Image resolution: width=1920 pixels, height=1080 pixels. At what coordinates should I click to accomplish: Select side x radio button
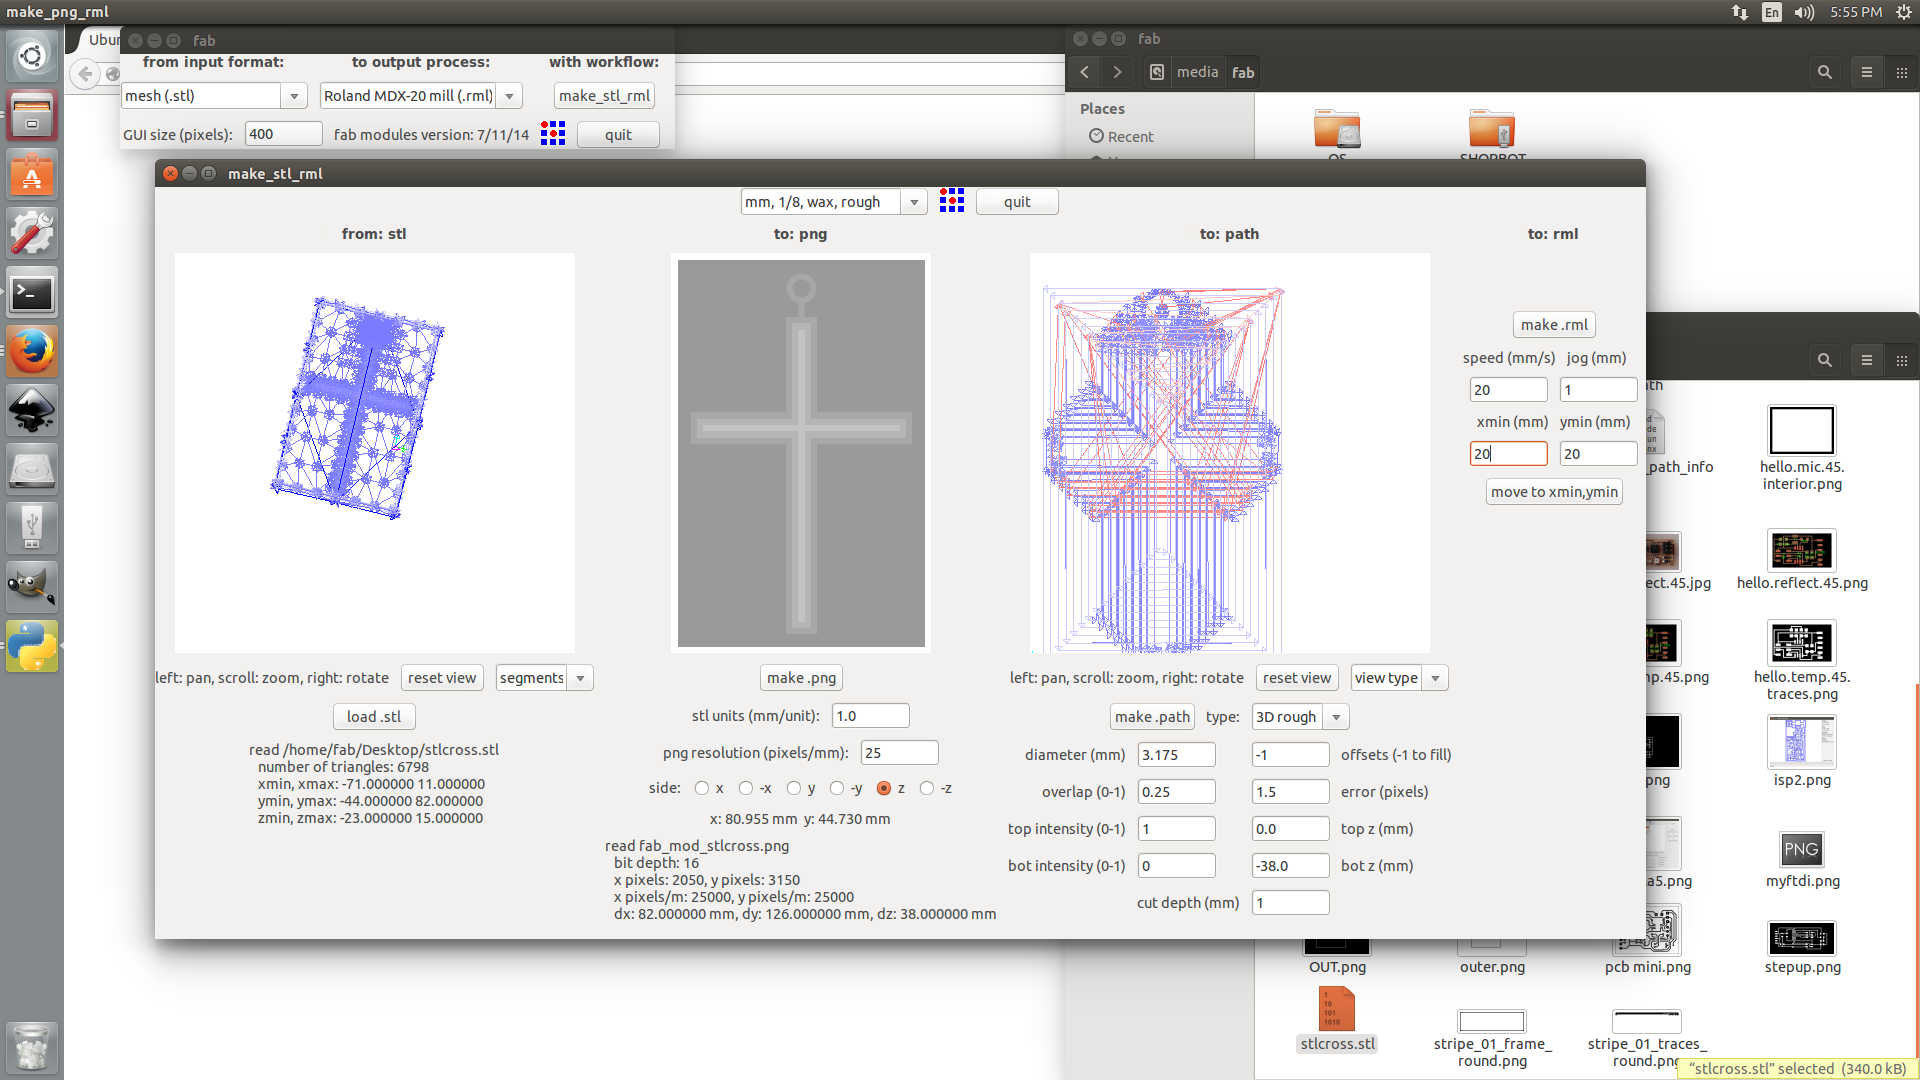point(701,788)
